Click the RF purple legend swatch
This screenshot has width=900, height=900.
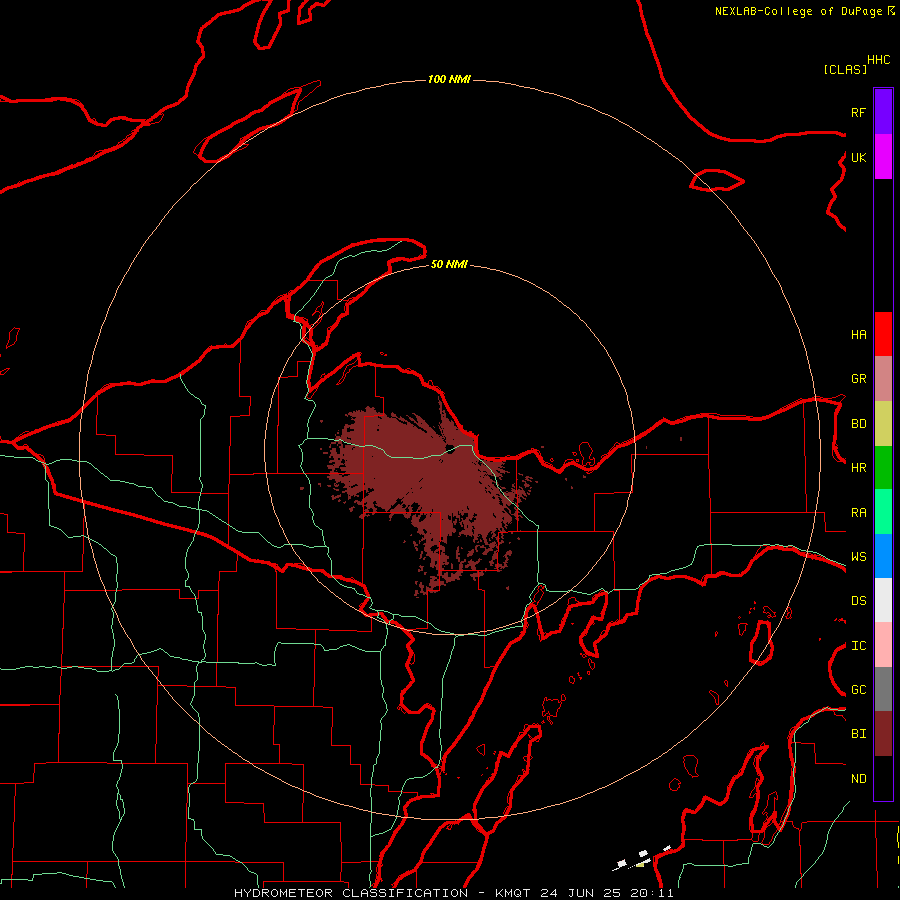[883, 112]
